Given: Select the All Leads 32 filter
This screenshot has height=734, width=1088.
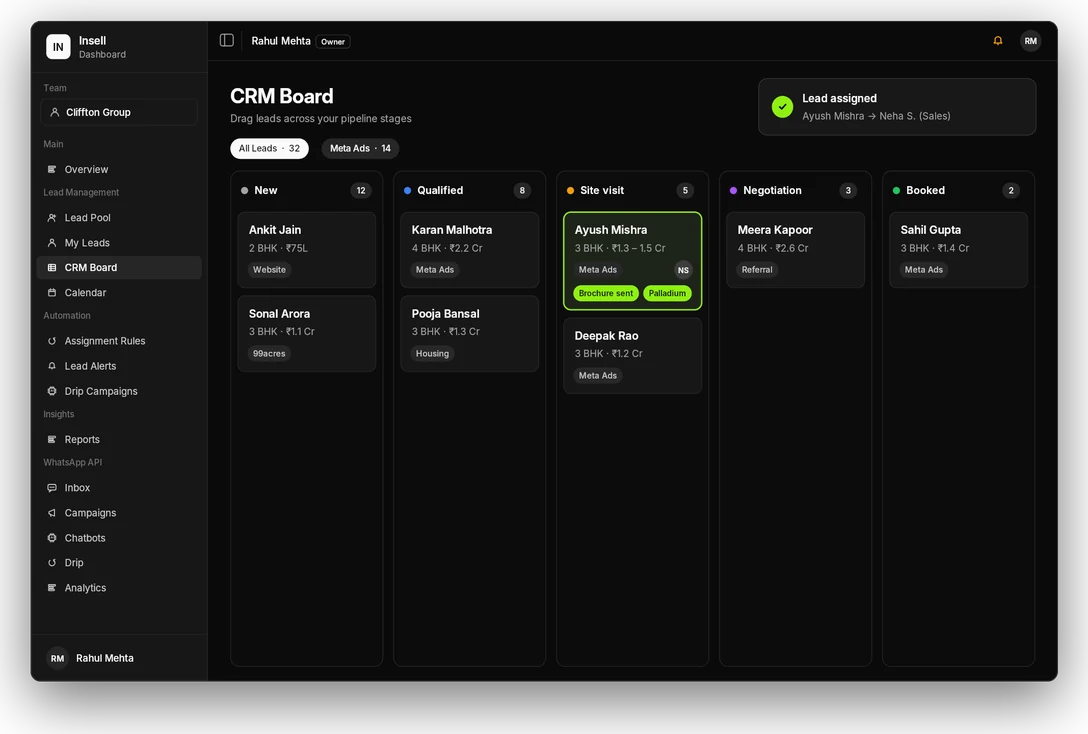Looking at the screenshot, I should point(269,148).
